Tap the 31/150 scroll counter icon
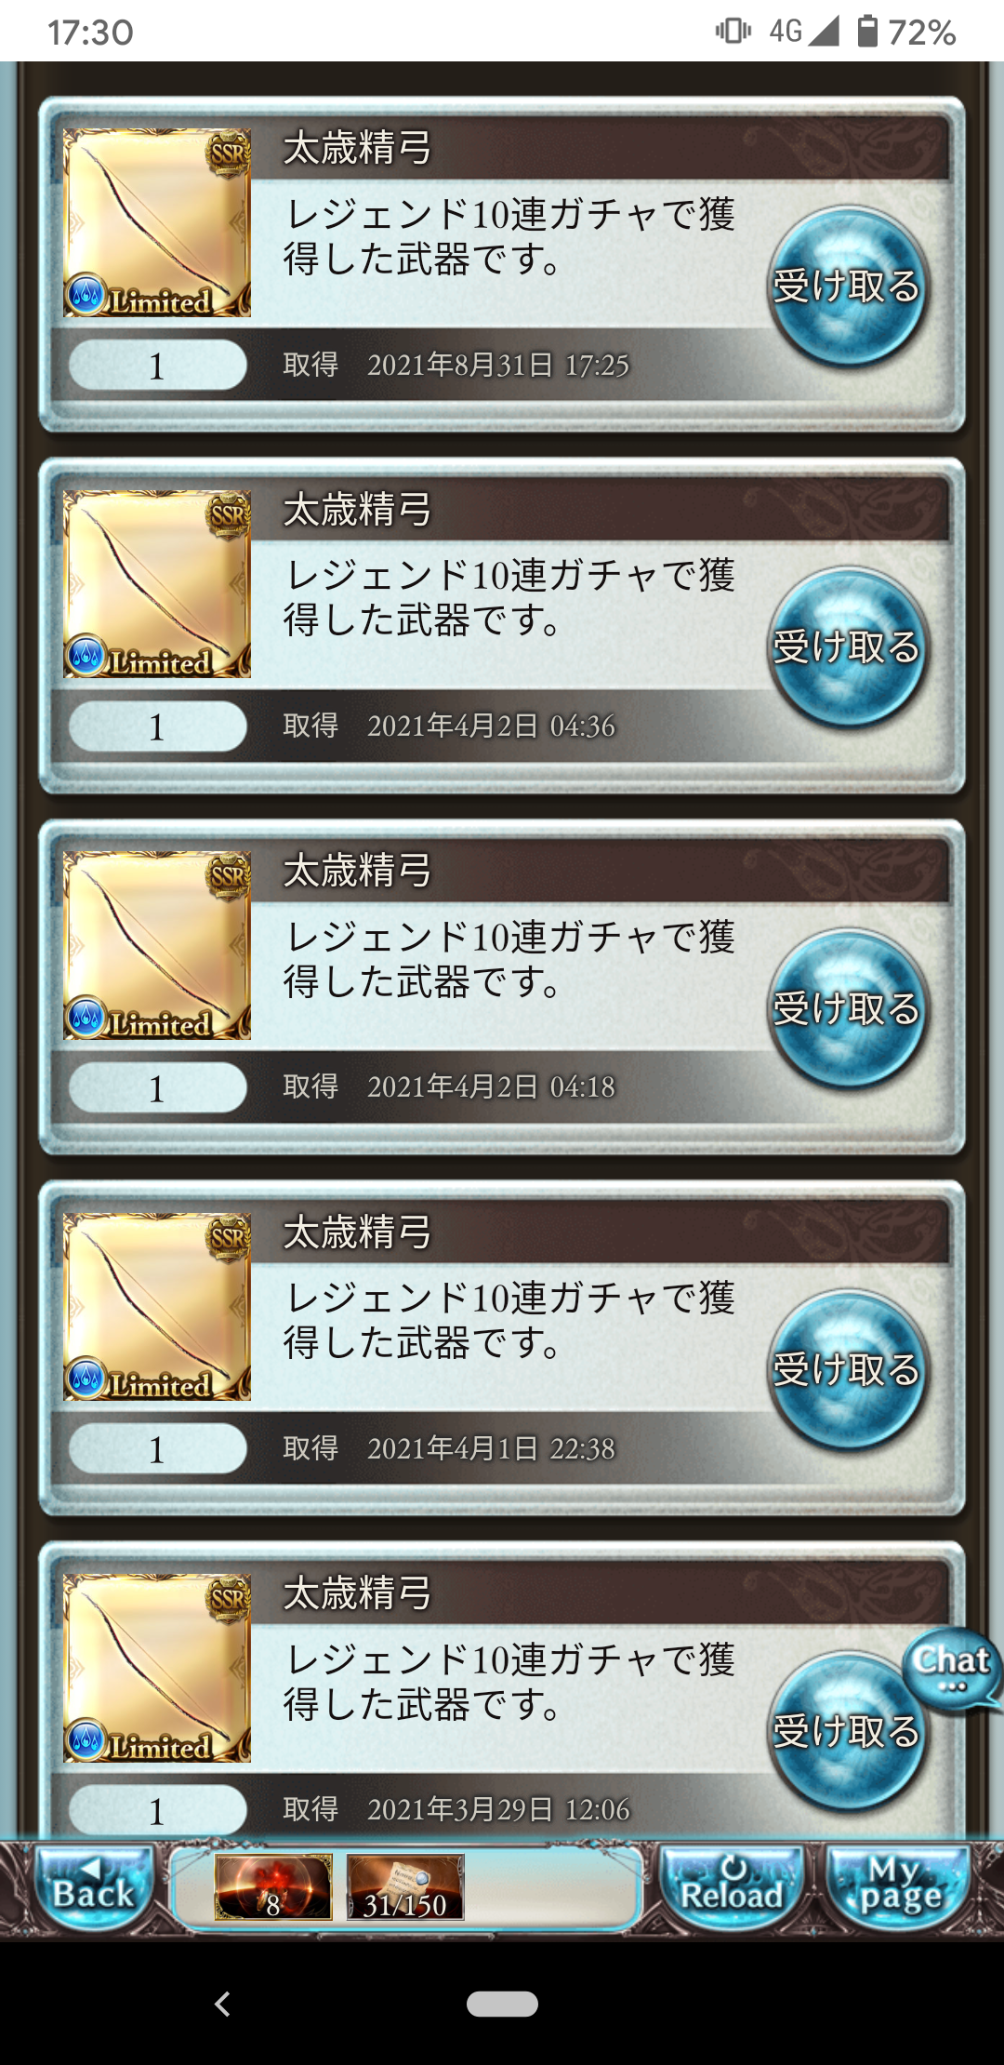The image size is (1004, 2065). [x=405, y=1887]
